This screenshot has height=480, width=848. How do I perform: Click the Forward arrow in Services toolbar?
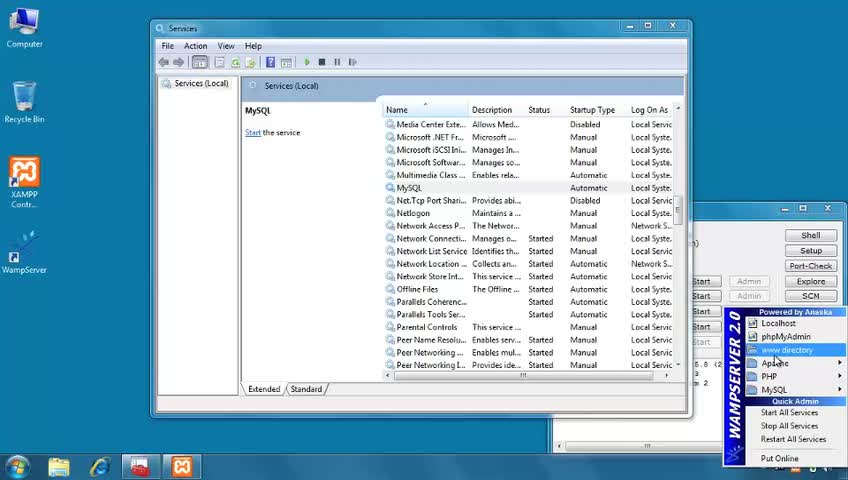tap(178, 62)
